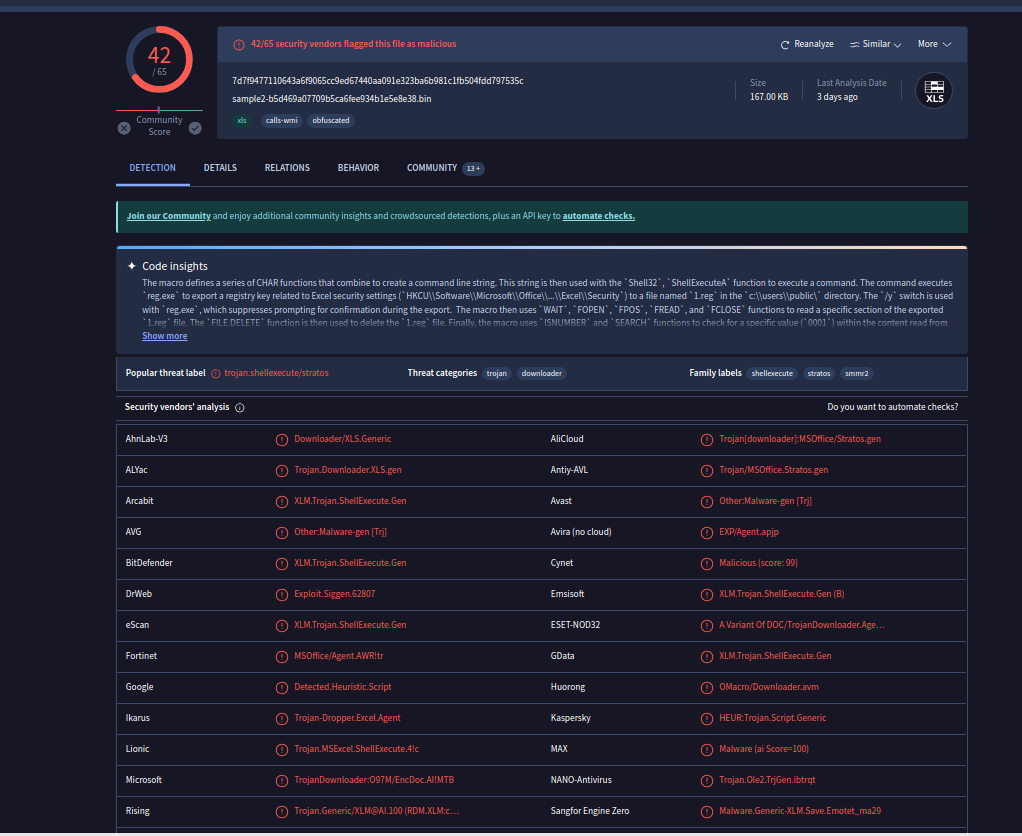
Task: Open the Community tab
Action: pyautogui.click(x=432, y=168)
